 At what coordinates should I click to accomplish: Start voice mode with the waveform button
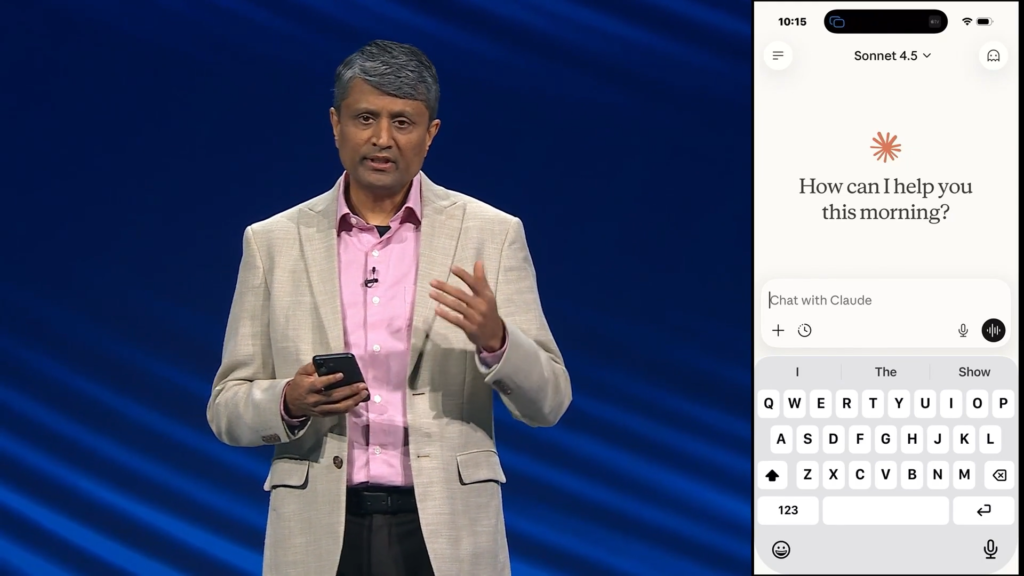[x=993, y=330]
